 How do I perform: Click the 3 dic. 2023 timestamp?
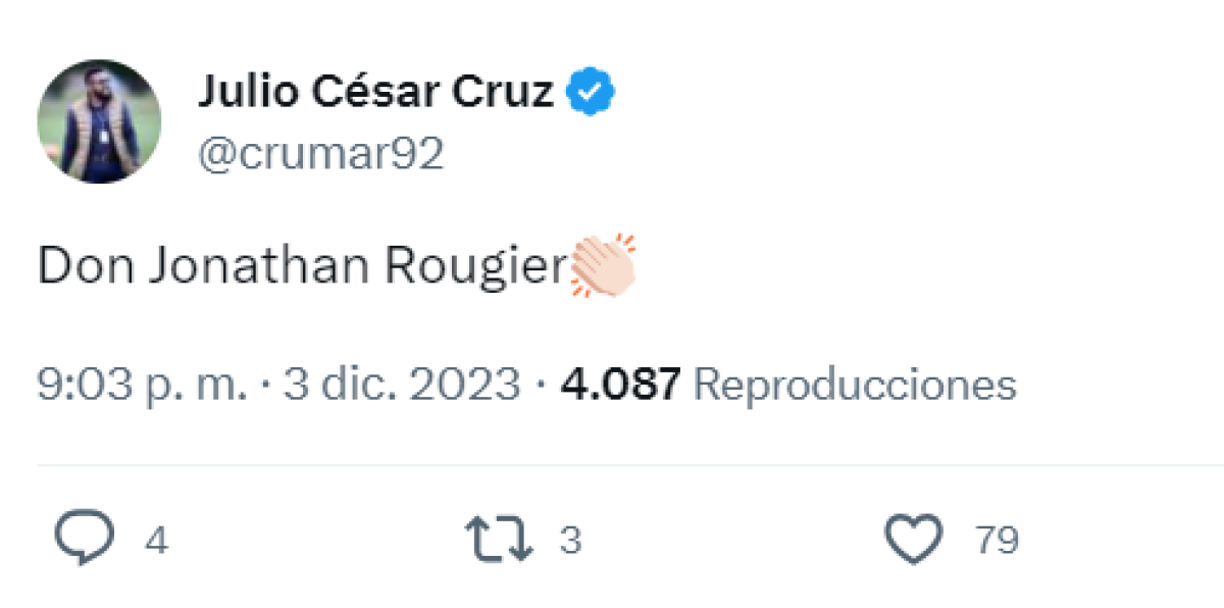click(390, 382)
